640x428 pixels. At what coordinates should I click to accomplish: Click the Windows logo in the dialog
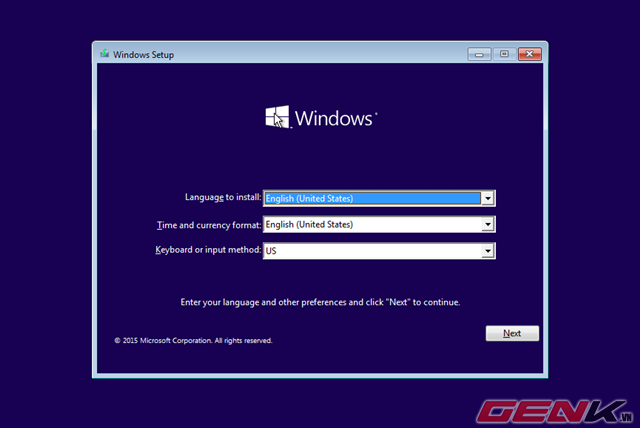coord(278,117)
